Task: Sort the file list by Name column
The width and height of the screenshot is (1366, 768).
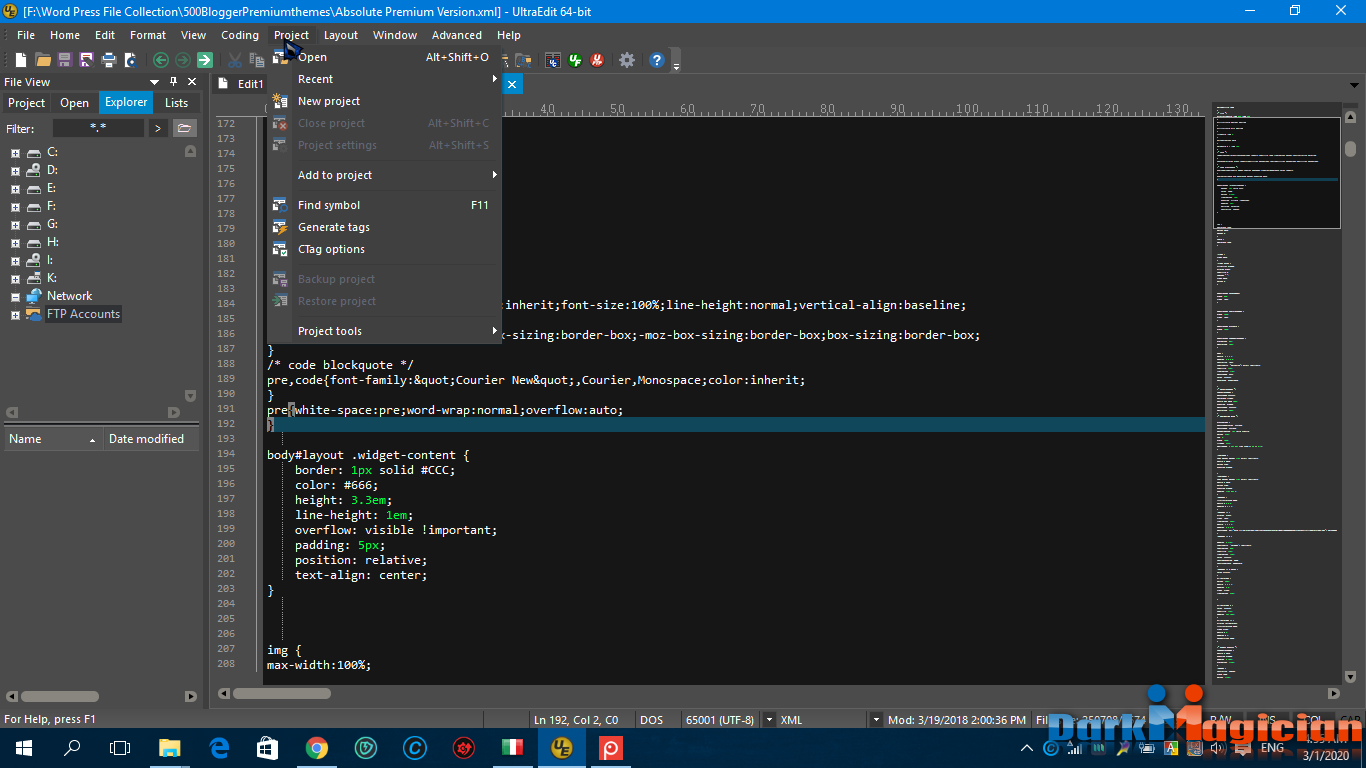Action: [x=53, y=439]
